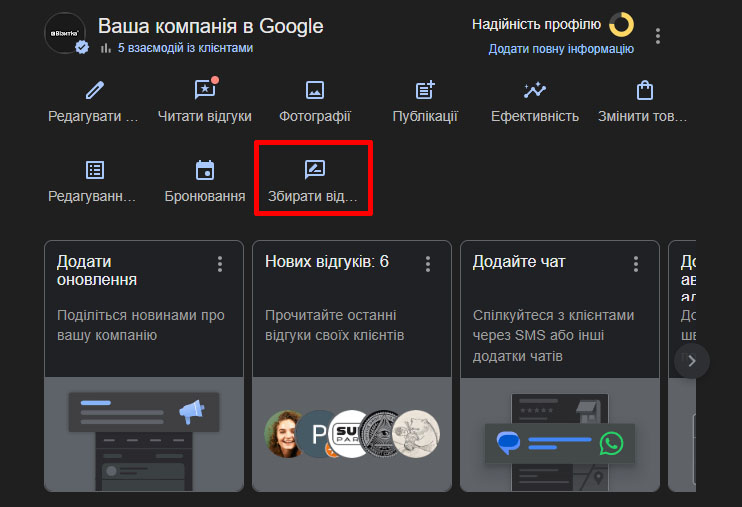Select the Додайте чат card title
This screenshot has width=742, height=507.
click(x=519, y=261)
